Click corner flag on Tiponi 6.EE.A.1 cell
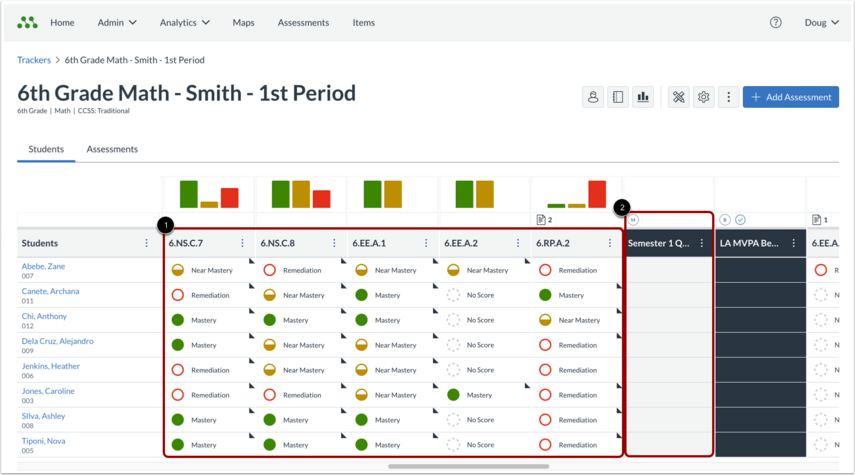This screenshot has width=855, height=475. [435, 436]
